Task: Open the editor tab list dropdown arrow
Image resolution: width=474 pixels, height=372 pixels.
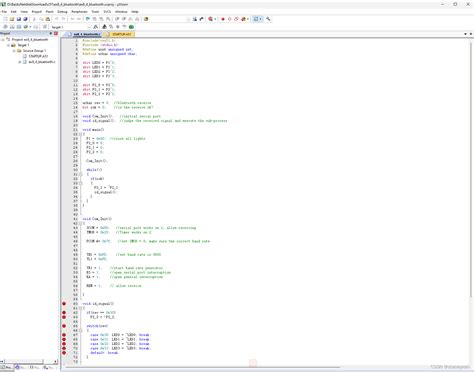Action: pyautogui.click(x=465, y=34)
